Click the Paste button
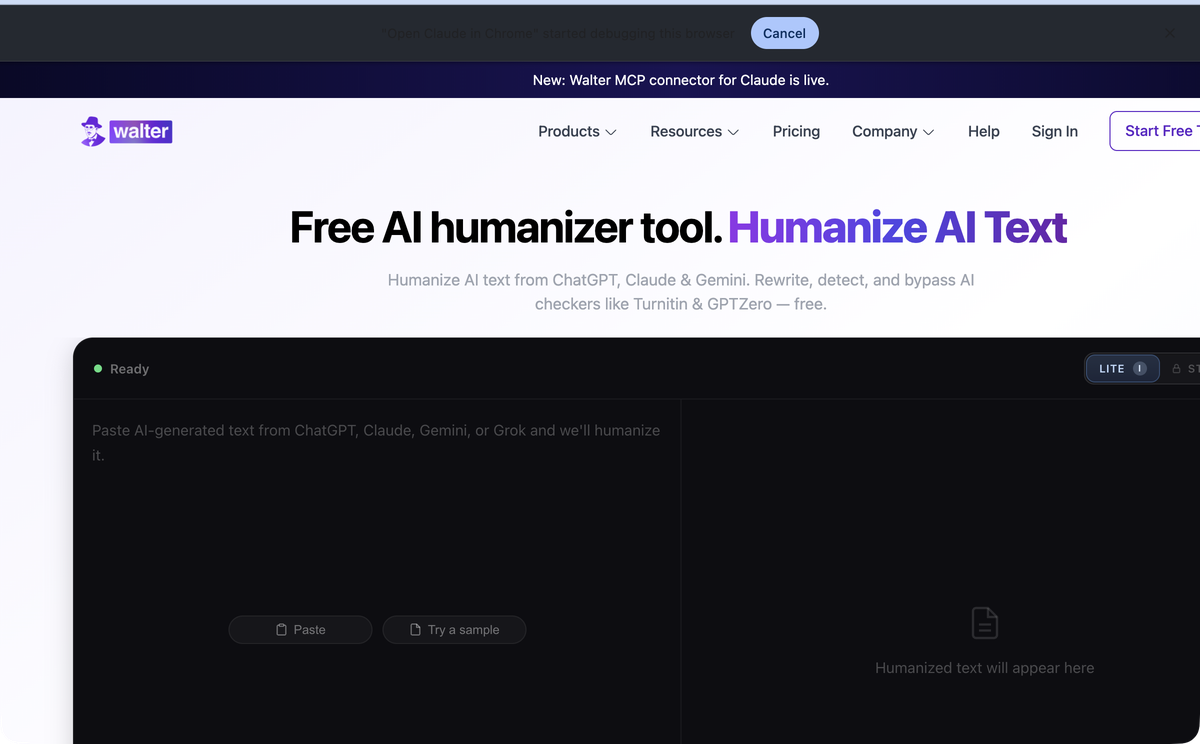1200x744 pixels. click(300, 629)
